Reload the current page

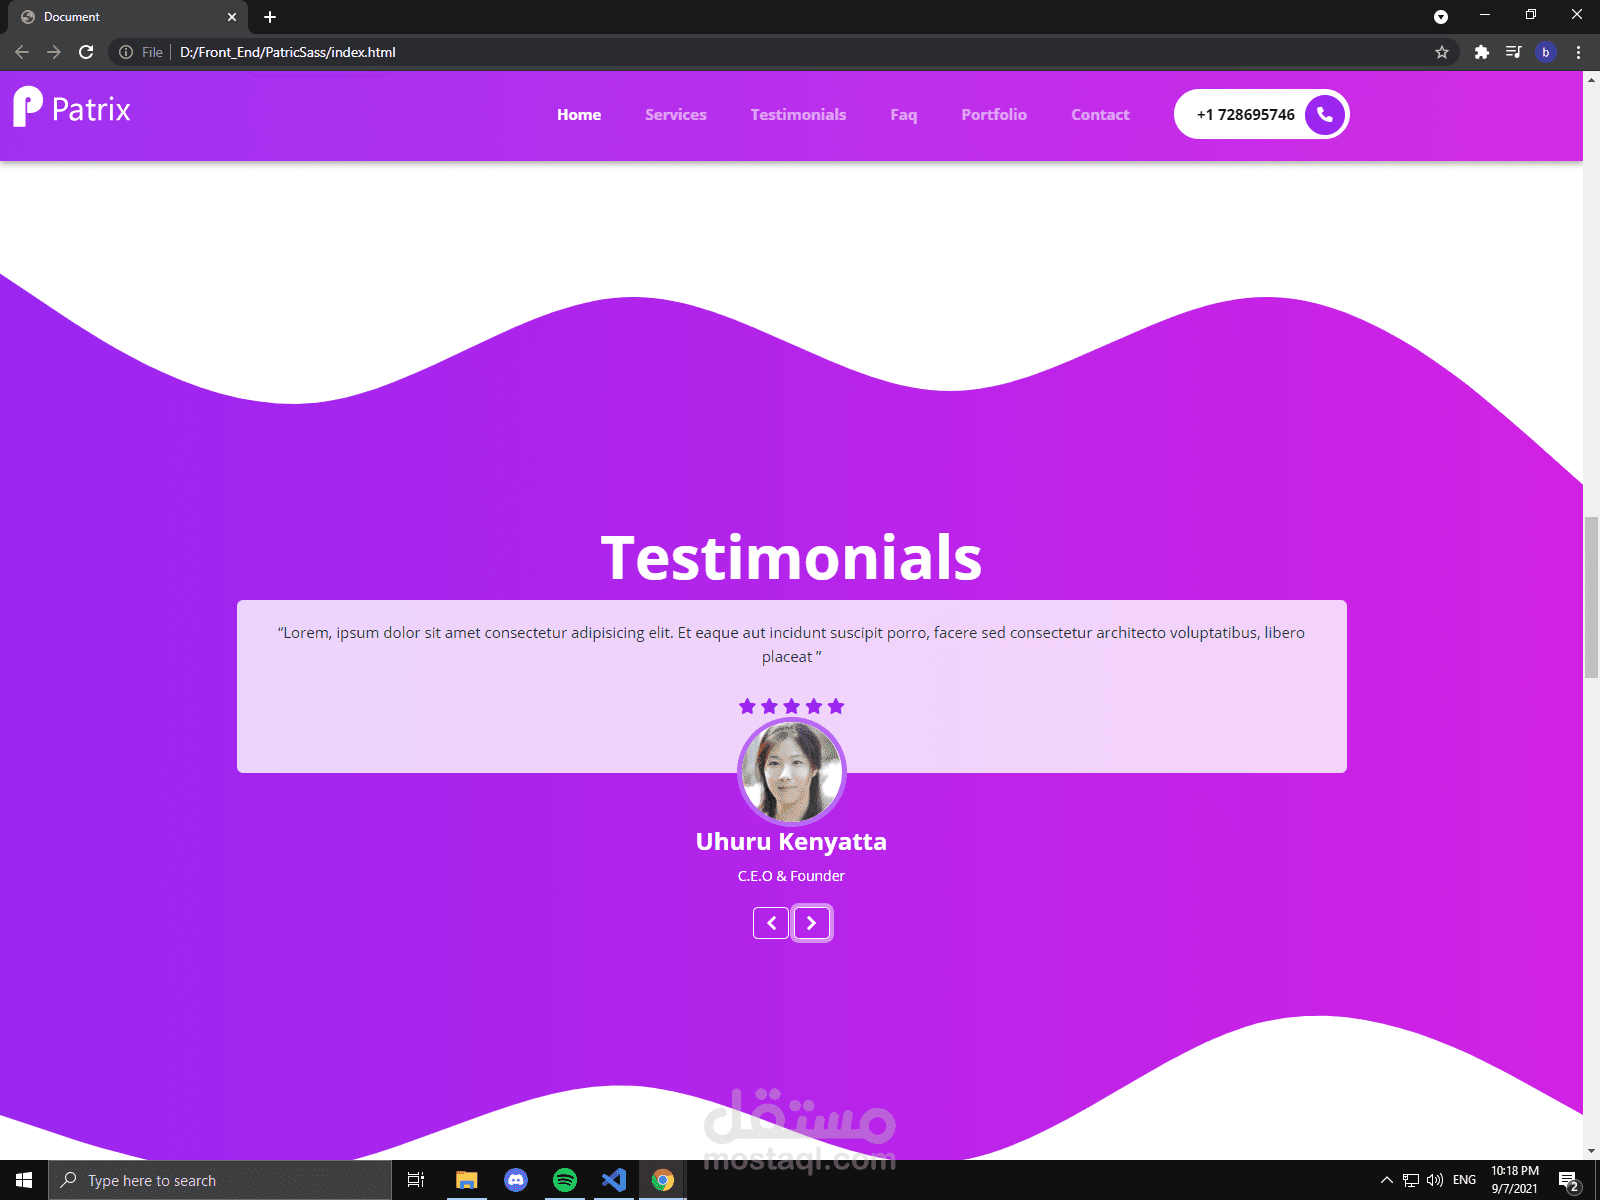tap(86, 52)
